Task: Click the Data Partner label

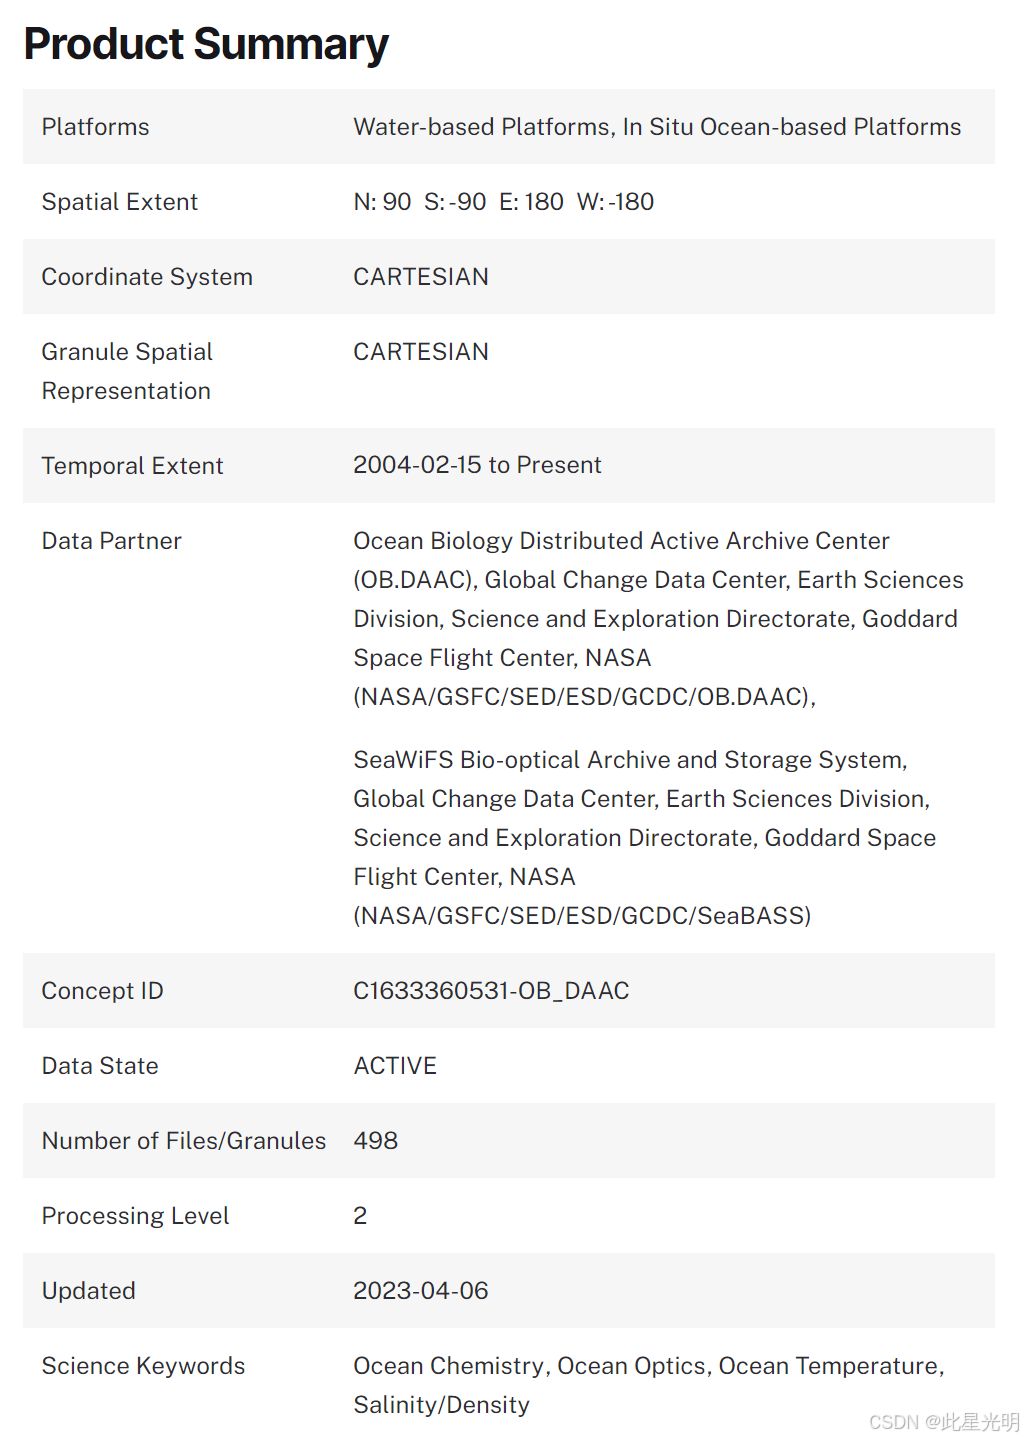Action: tap(112, 541)
